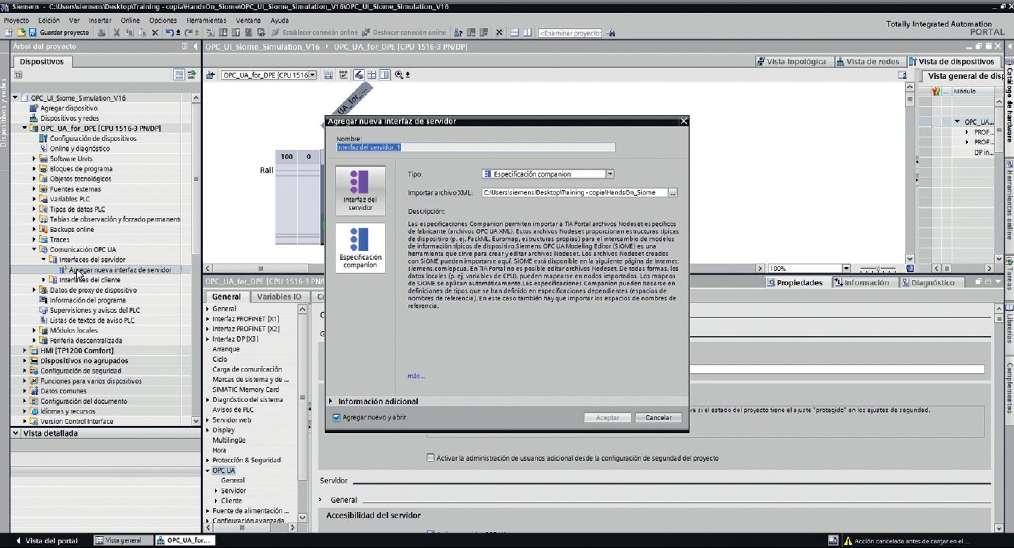Click the Nombre input field in the dialog
Screen dimensions: 1014x548
point(475,148)
